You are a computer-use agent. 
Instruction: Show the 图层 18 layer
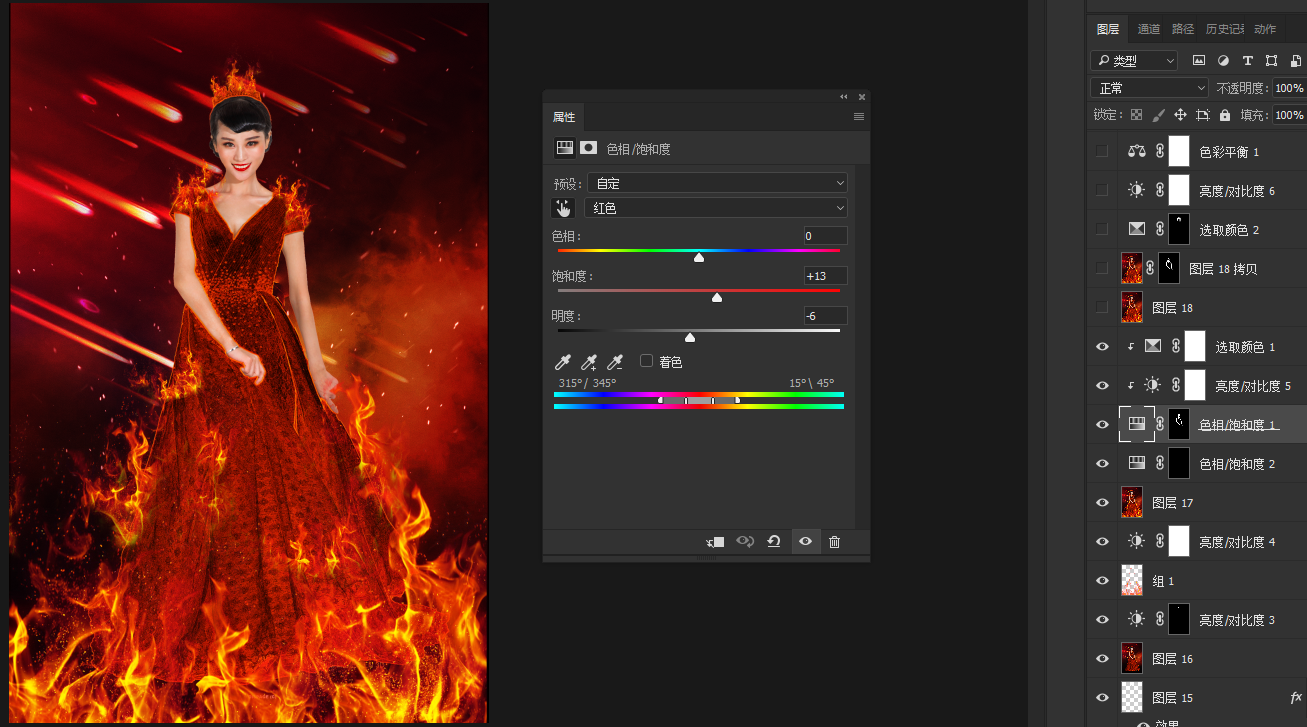click(1102, 307)
